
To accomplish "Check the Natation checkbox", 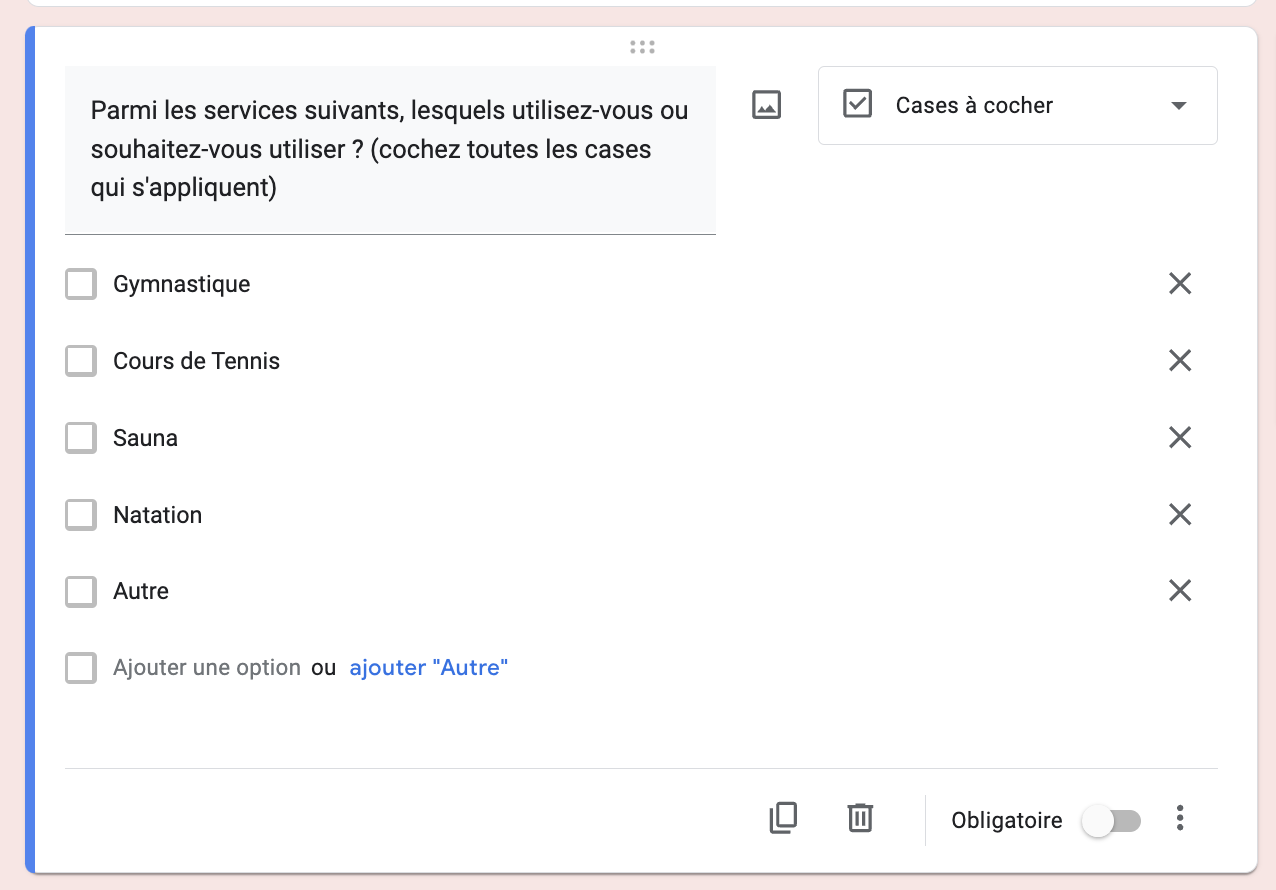I will tap(80, 514).
